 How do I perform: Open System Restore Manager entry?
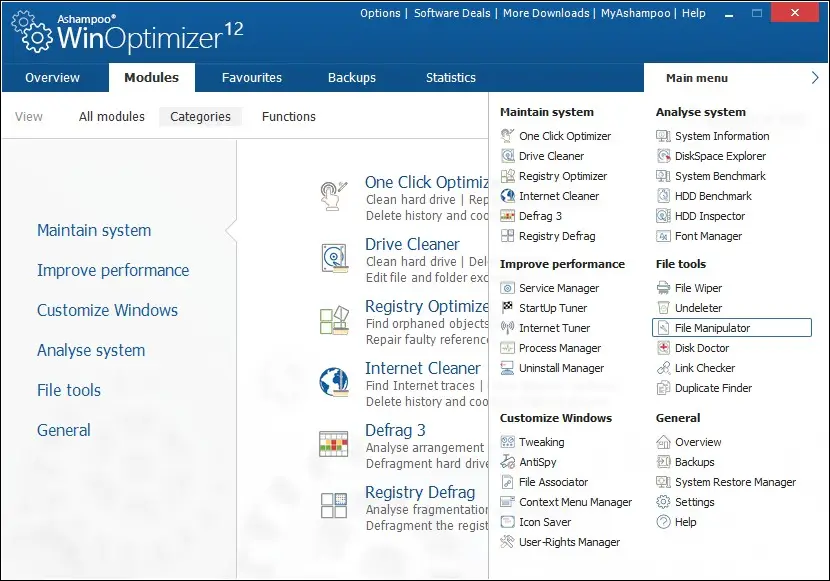point(735,482)
